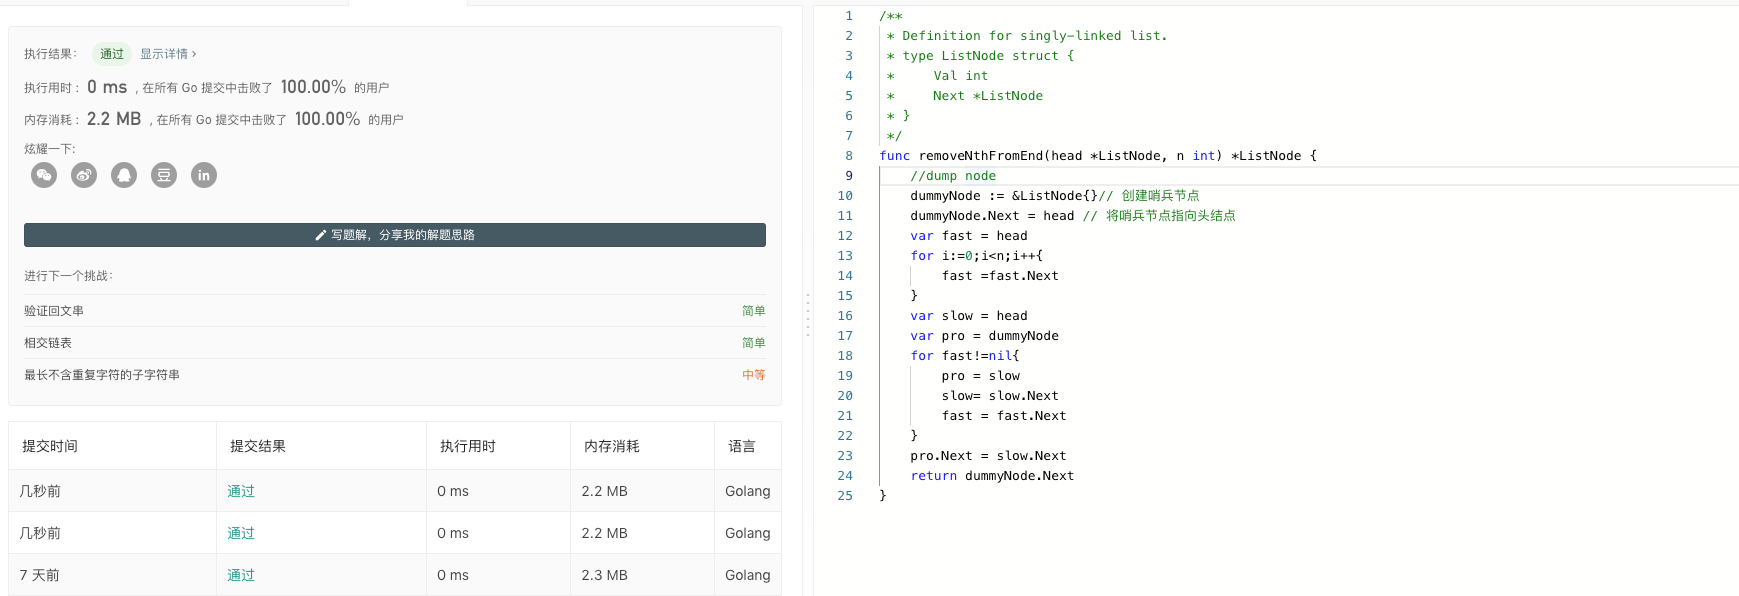Click the panel divider drag handle
Image resolution: width=1739 pixels, height=596 pixels.
pos(808,315)
